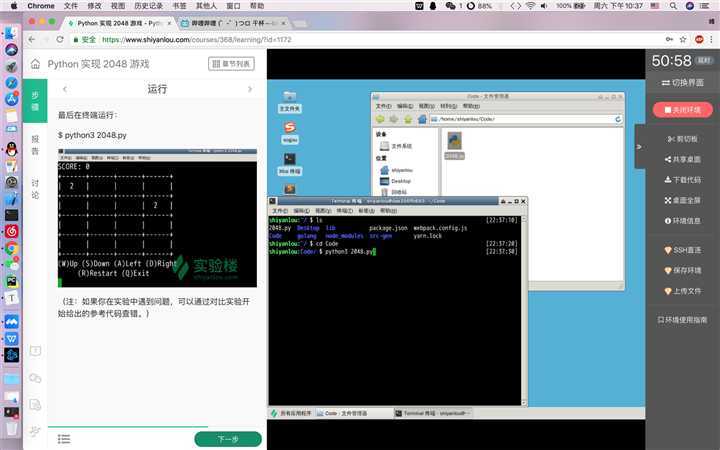
Task: Select the 2048.py file icon in file manager
Action: click(455, 145)
